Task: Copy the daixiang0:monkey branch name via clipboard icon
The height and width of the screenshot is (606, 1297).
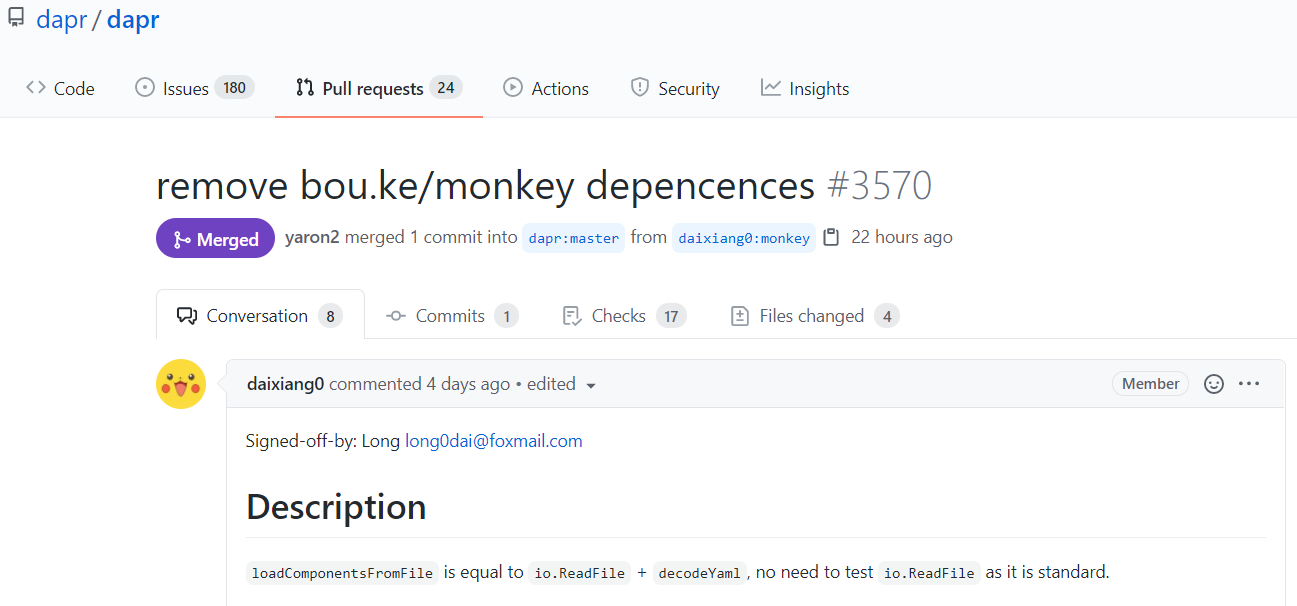Action: [831, 238]
